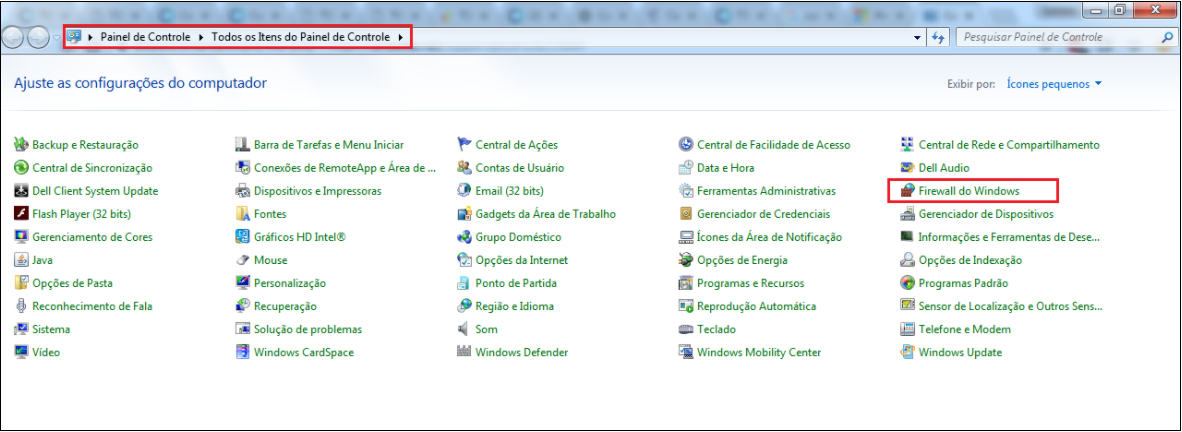
Task: Expand arrow after Todos os Itens do Painel de Controle
Action: click(x=401, y=37)
